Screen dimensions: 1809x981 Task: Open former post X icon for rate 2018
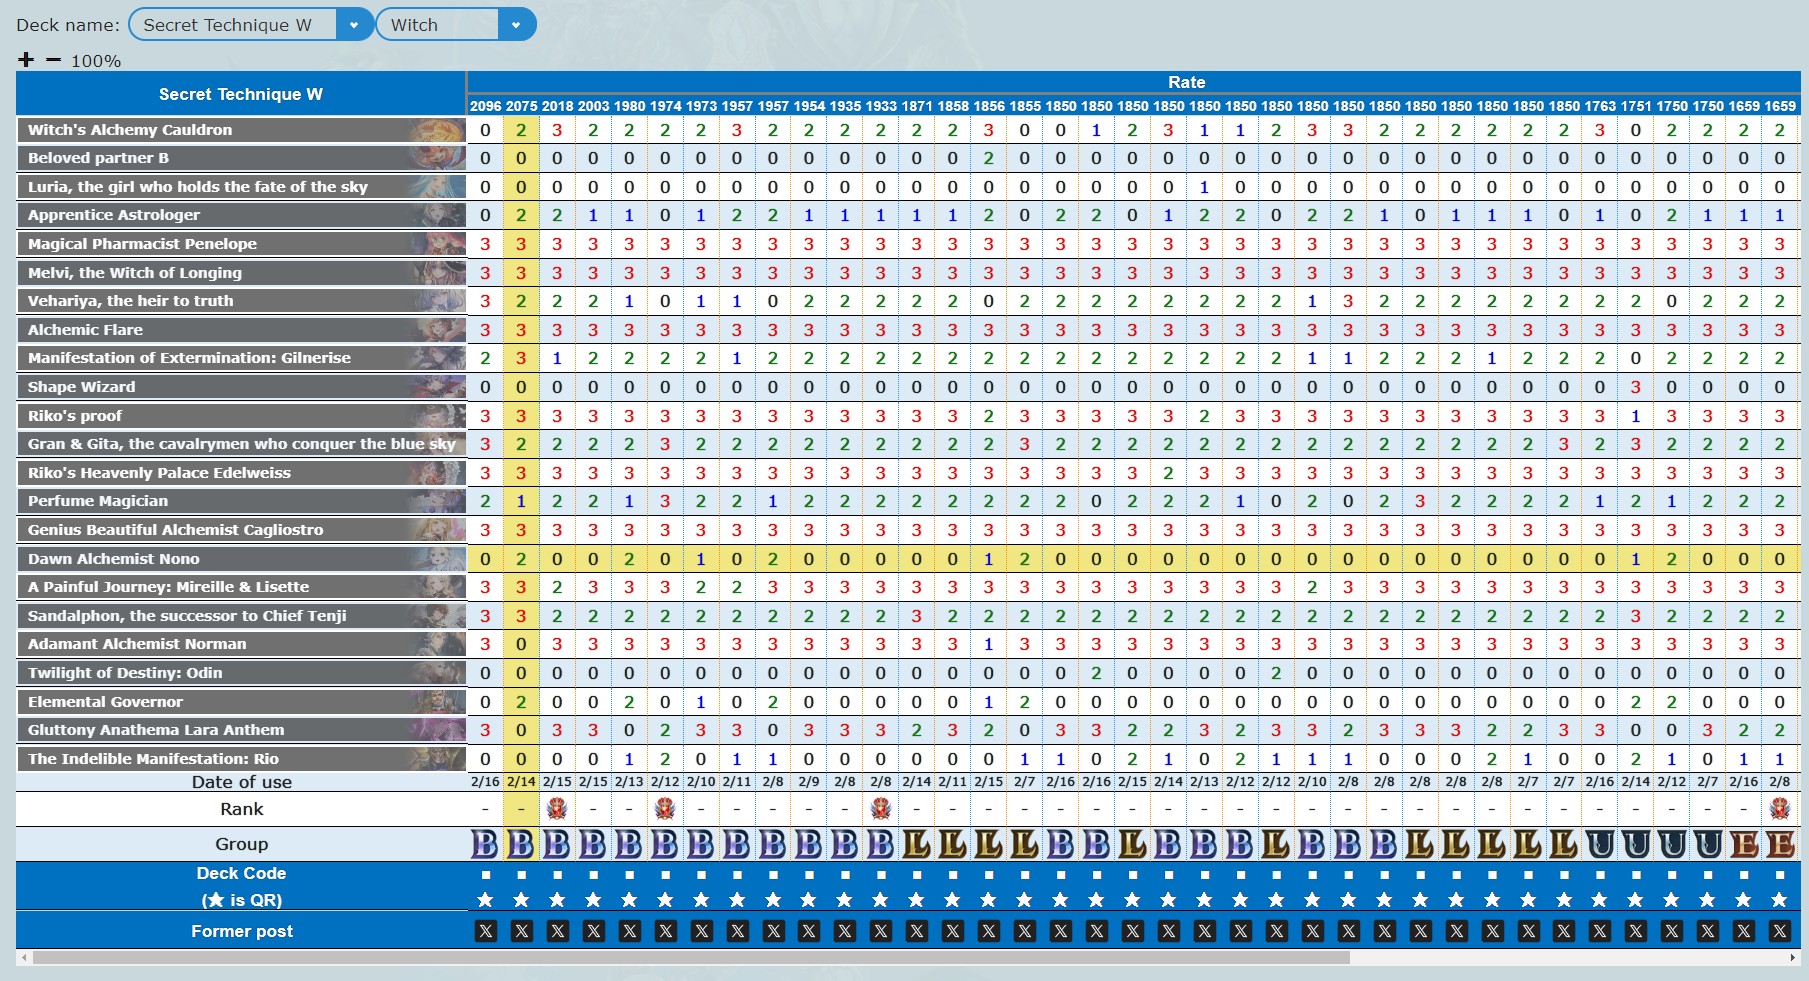558,931
